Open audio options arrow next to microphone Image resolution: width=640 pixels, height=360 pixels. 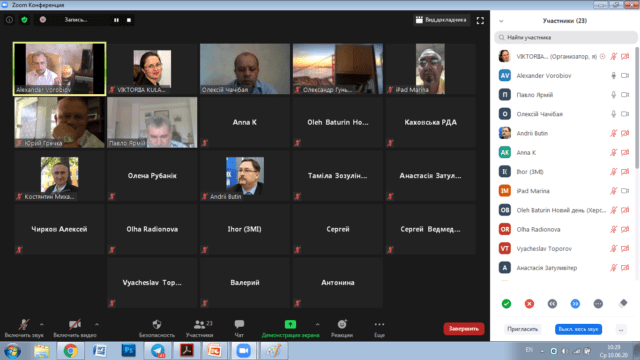point(42,324)
